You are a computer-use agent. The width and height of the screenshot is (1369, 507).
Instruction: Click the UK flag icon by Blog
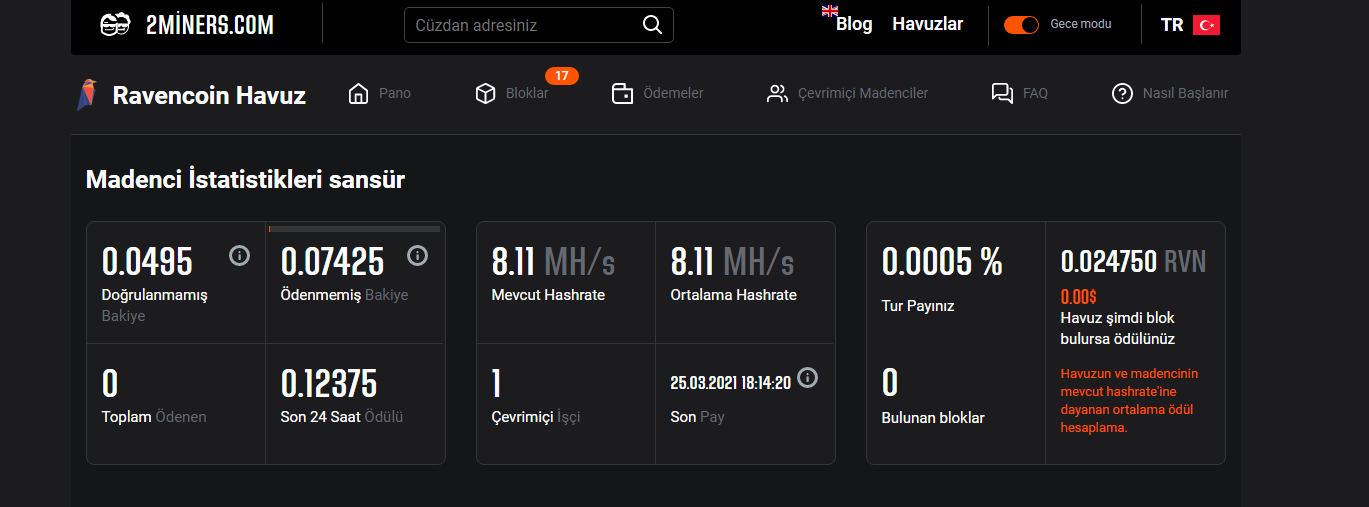coord(829,11)
